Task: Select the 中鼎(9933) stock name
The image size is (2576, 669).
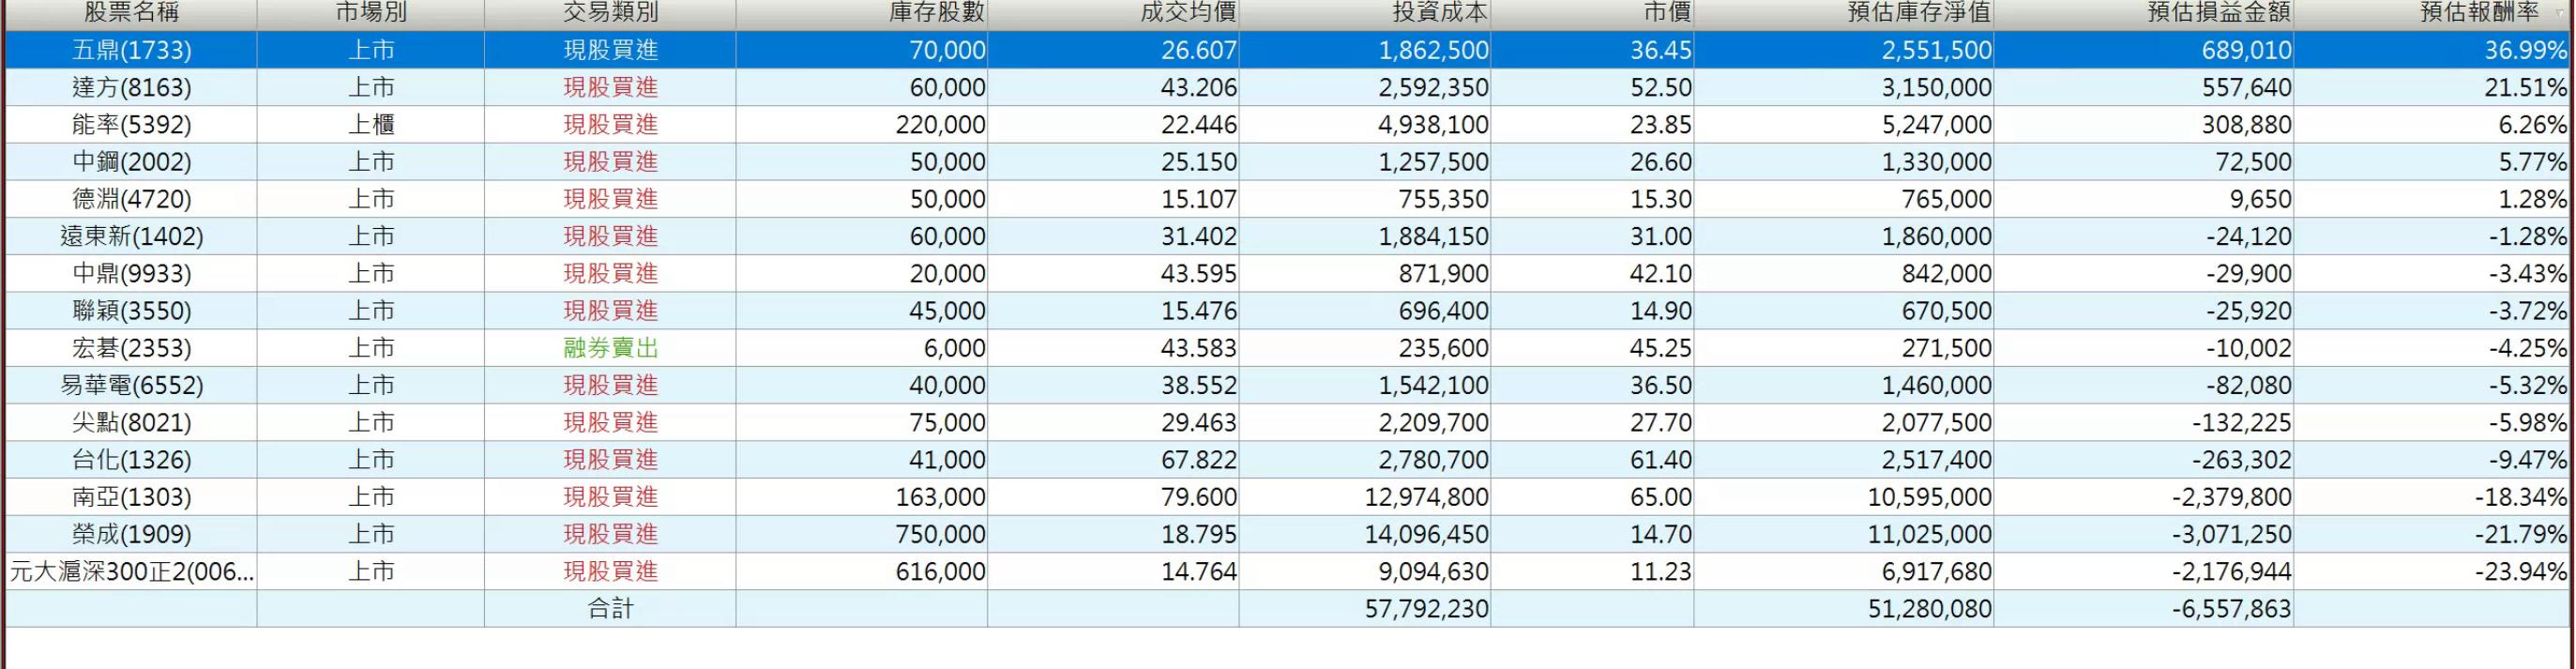Action: pyautogui.click(x=131, y=274)
